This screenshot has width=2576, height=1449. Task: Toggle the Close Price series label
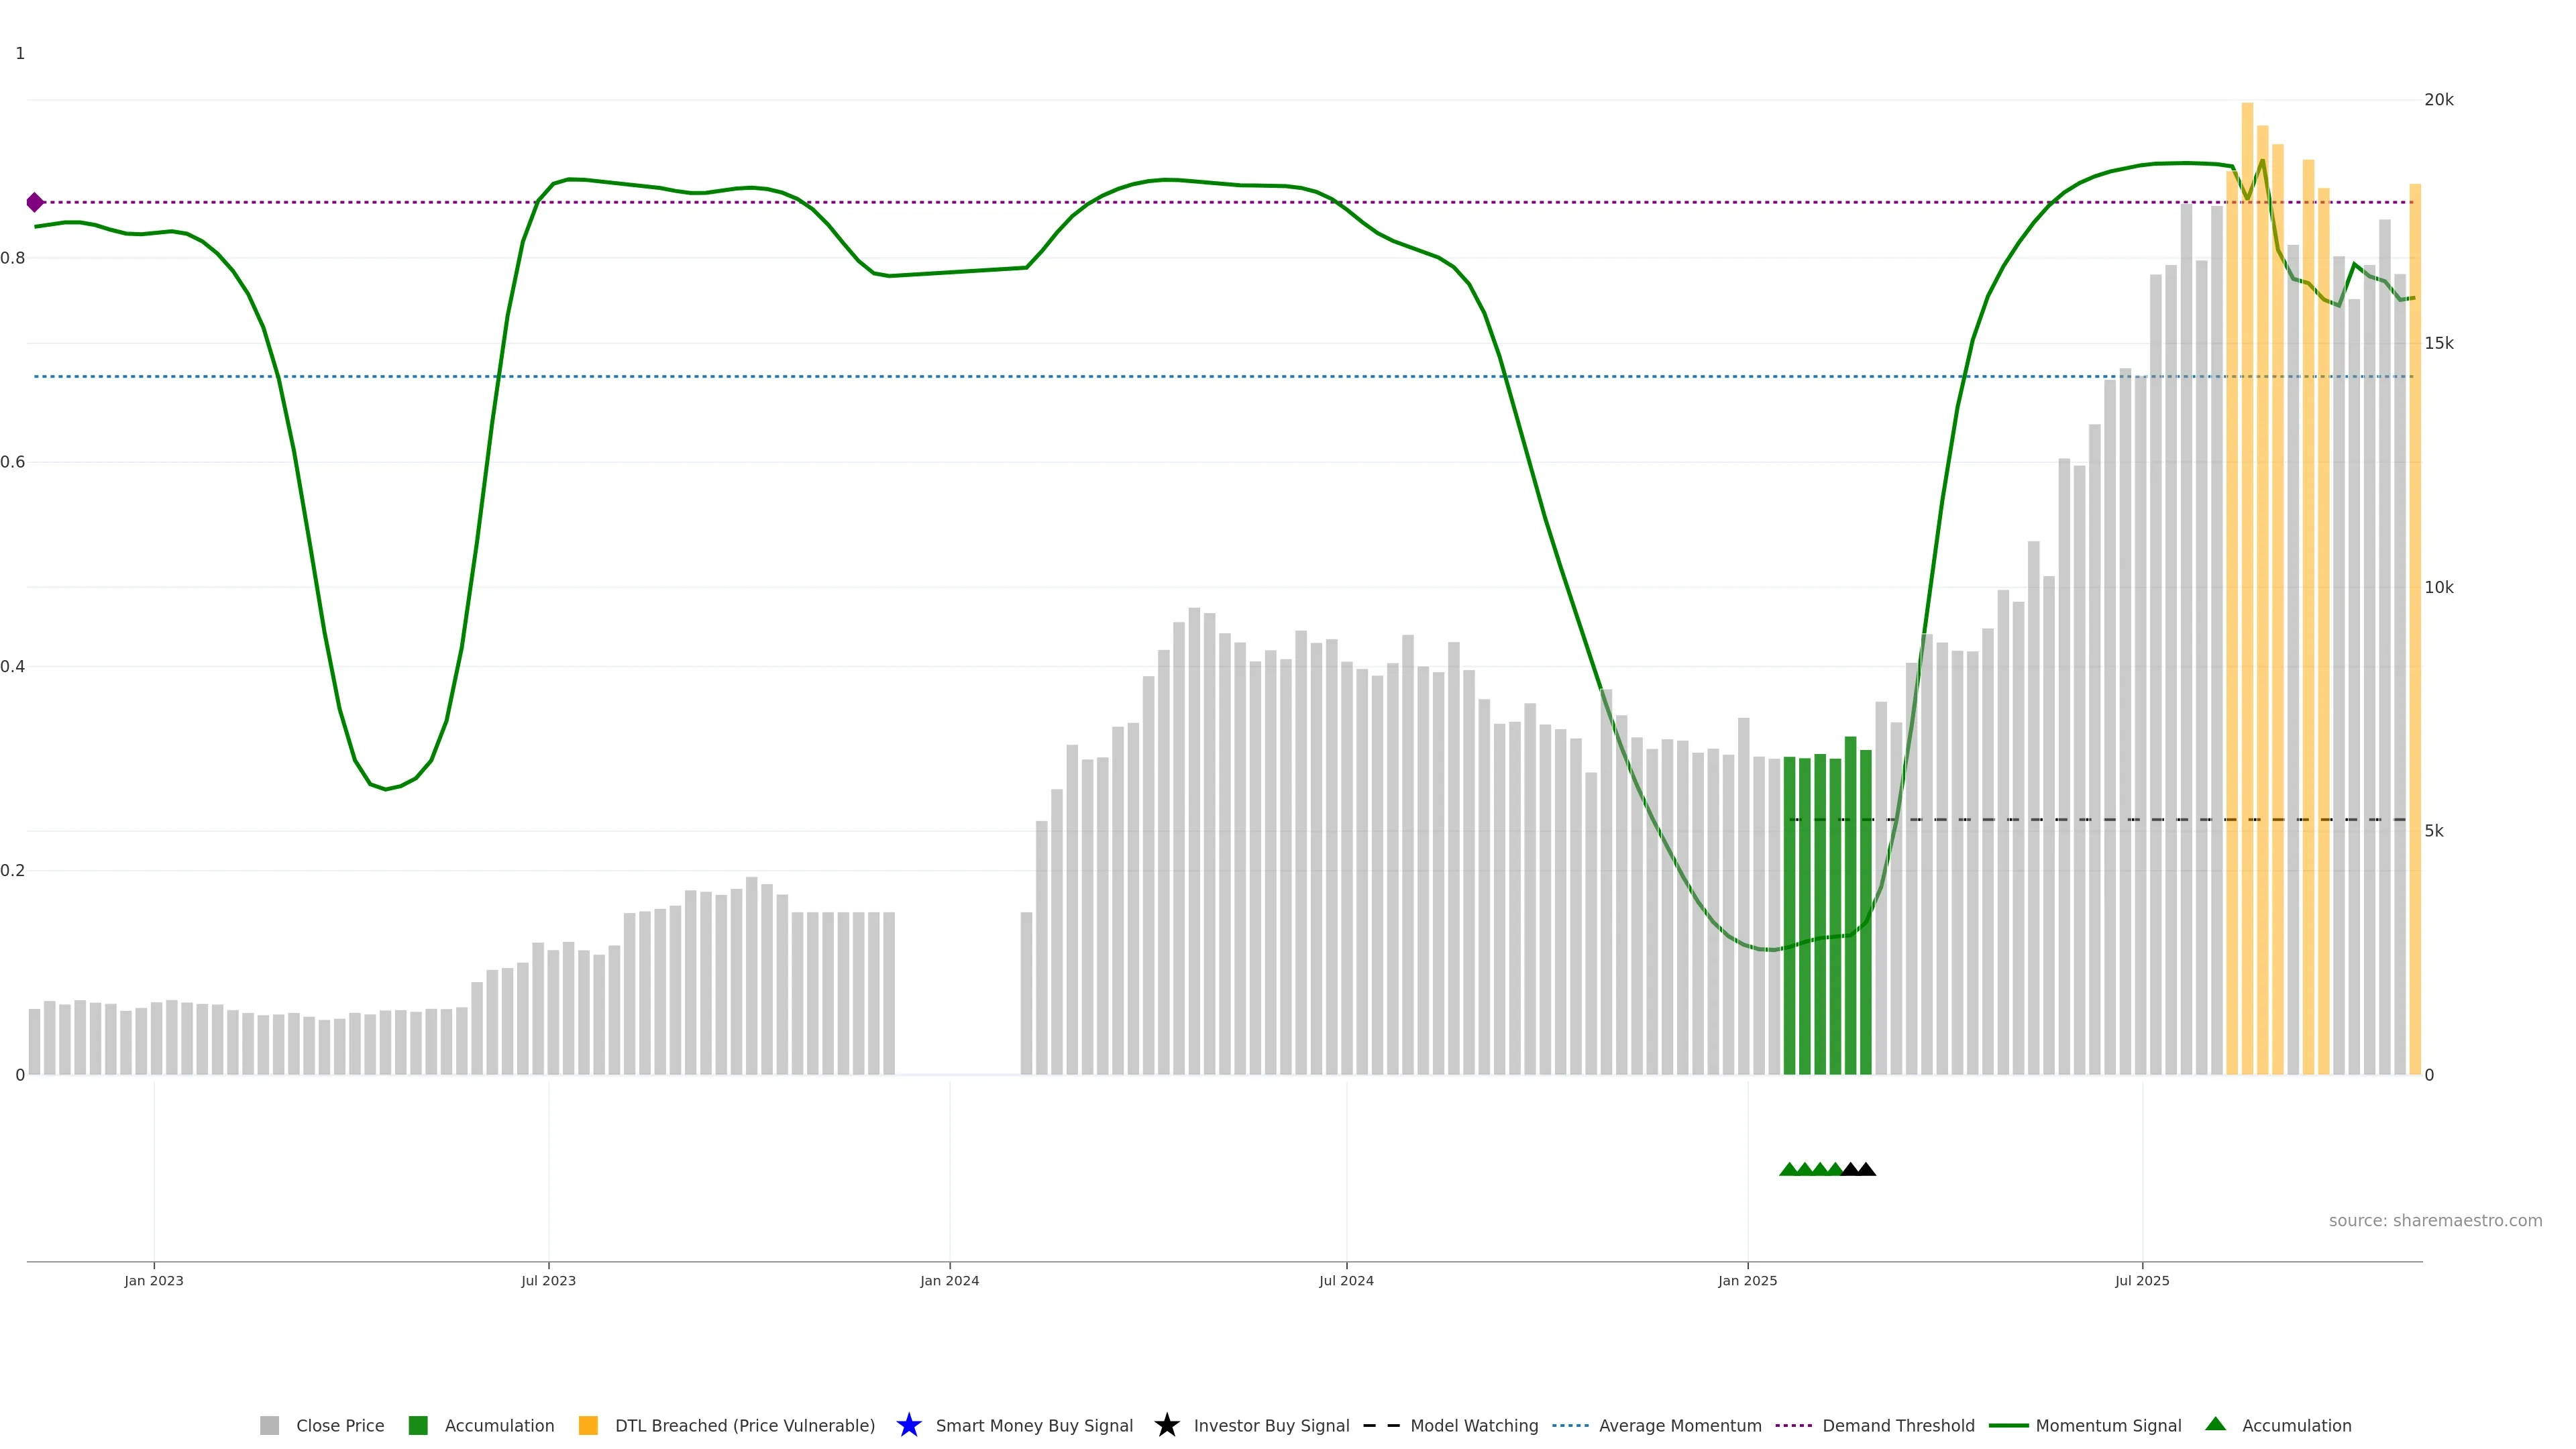pyautogui.click(x=340, y=1425)
